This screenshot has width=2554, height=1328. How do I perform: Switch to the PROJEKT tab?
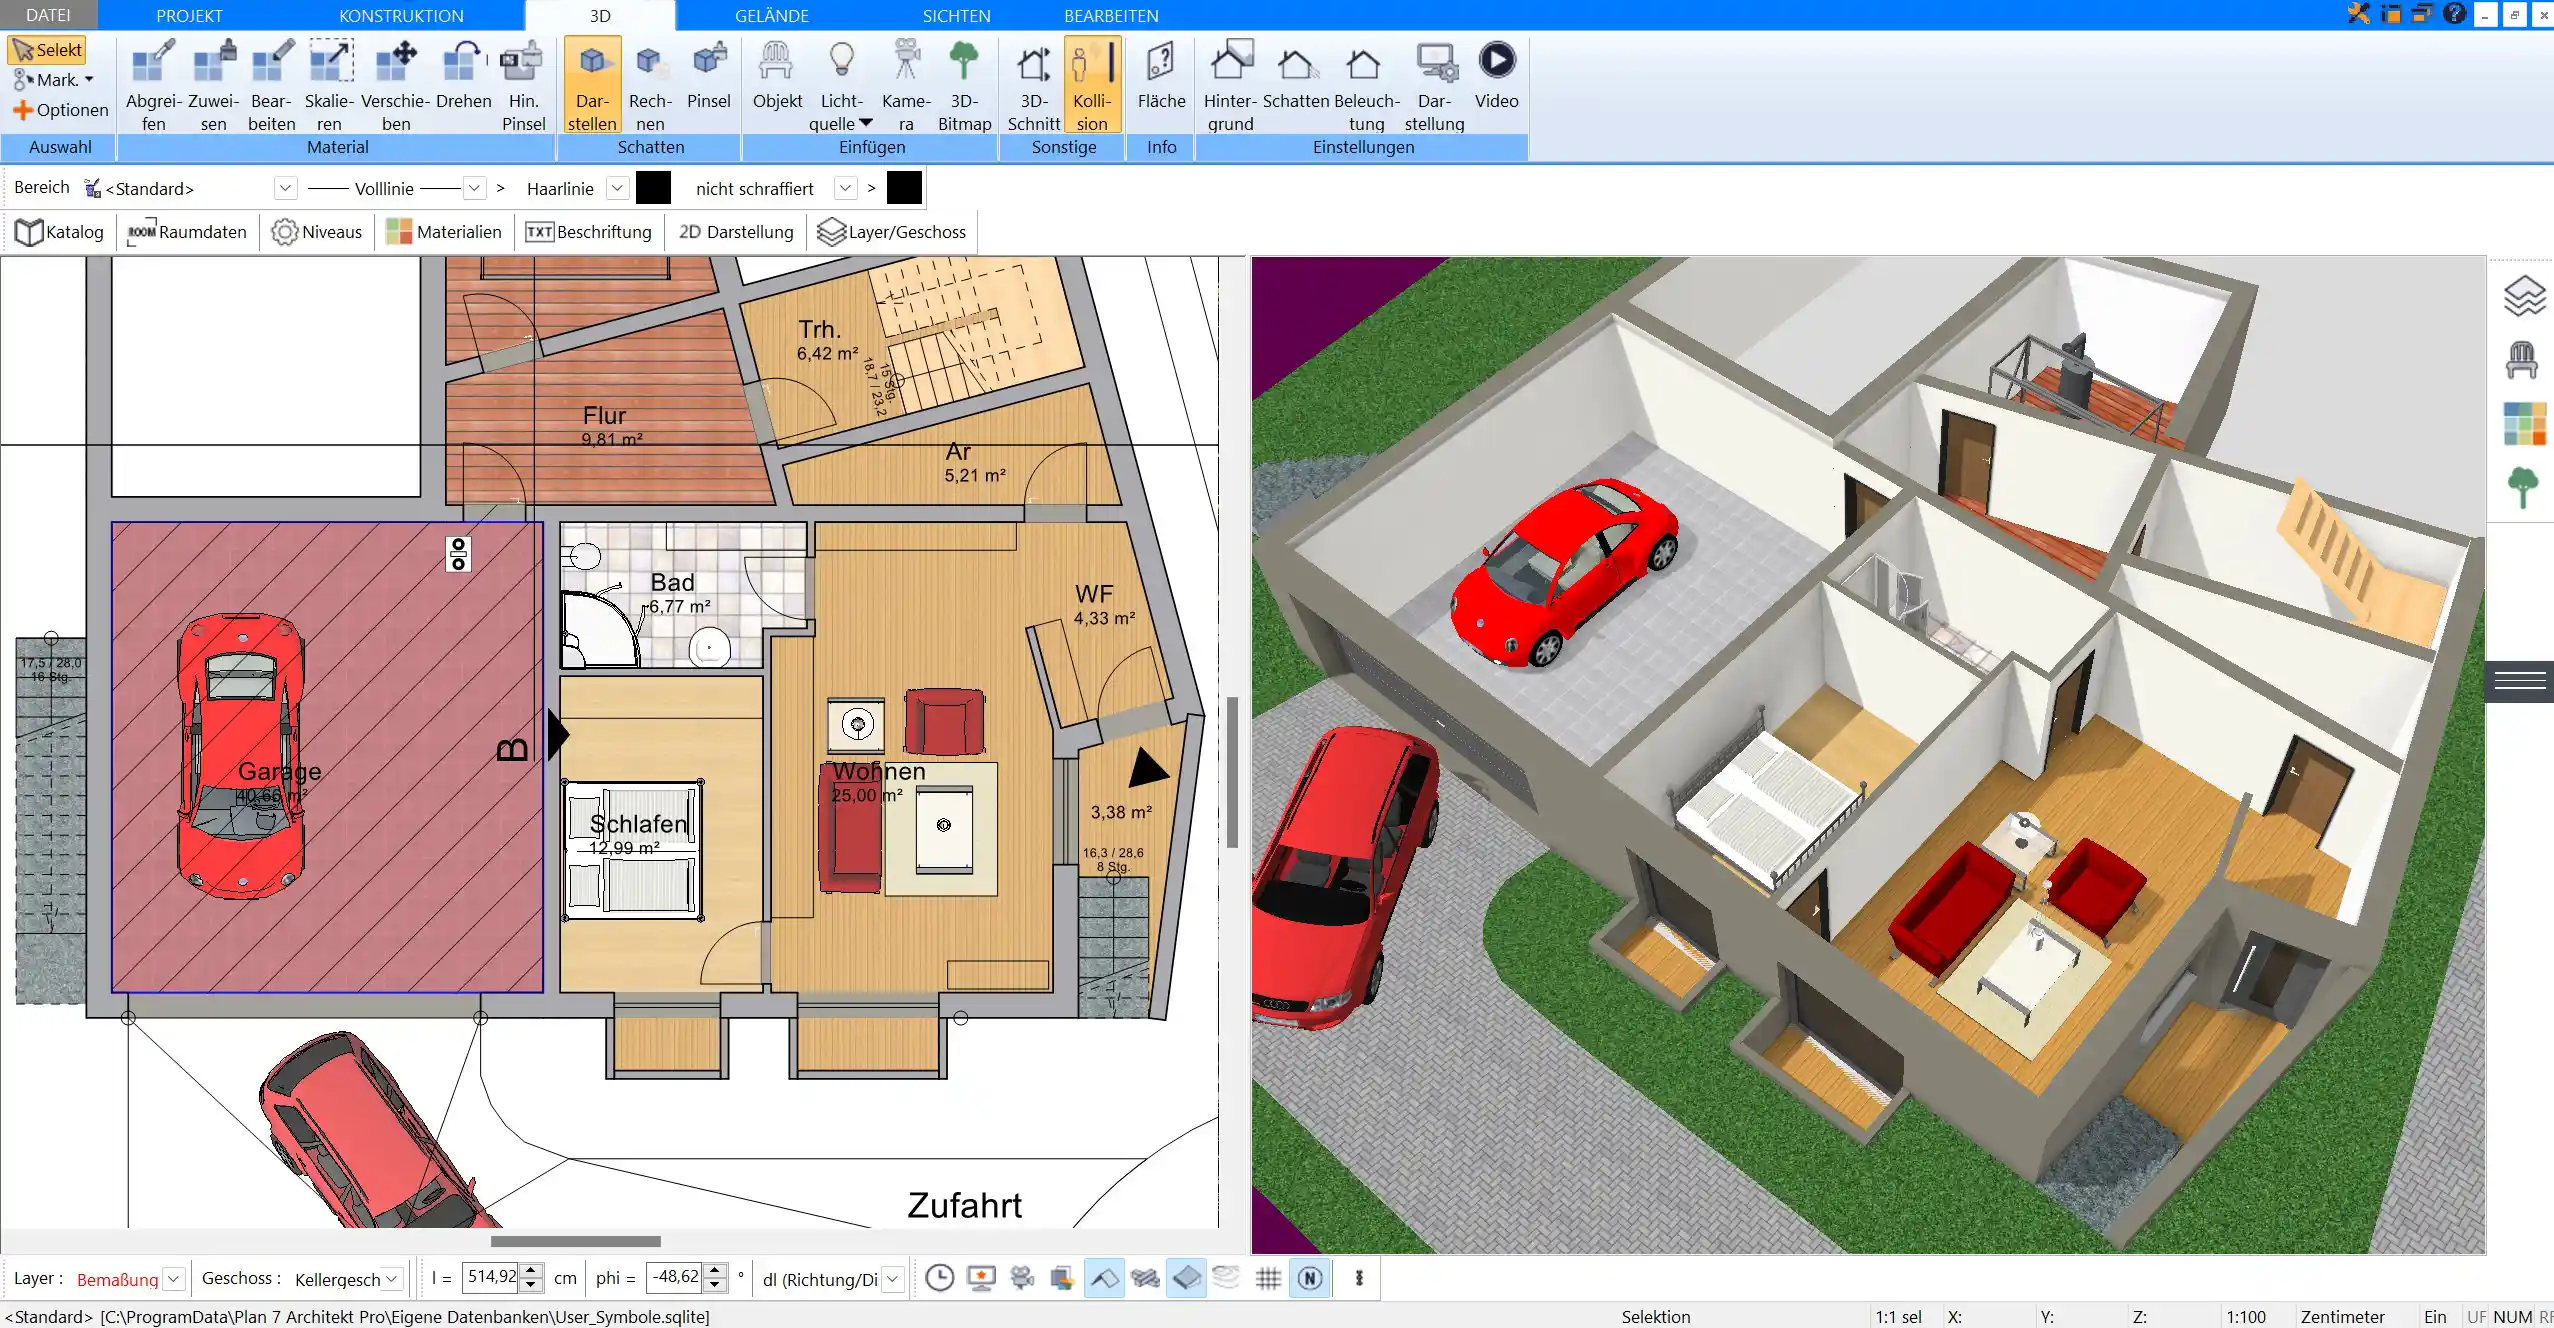[x=189, y=15]
